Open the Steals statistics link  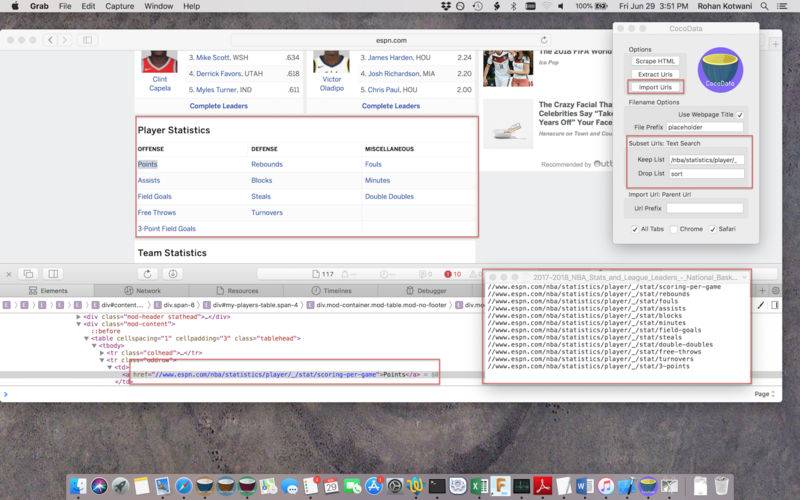[x=261, y=196]
